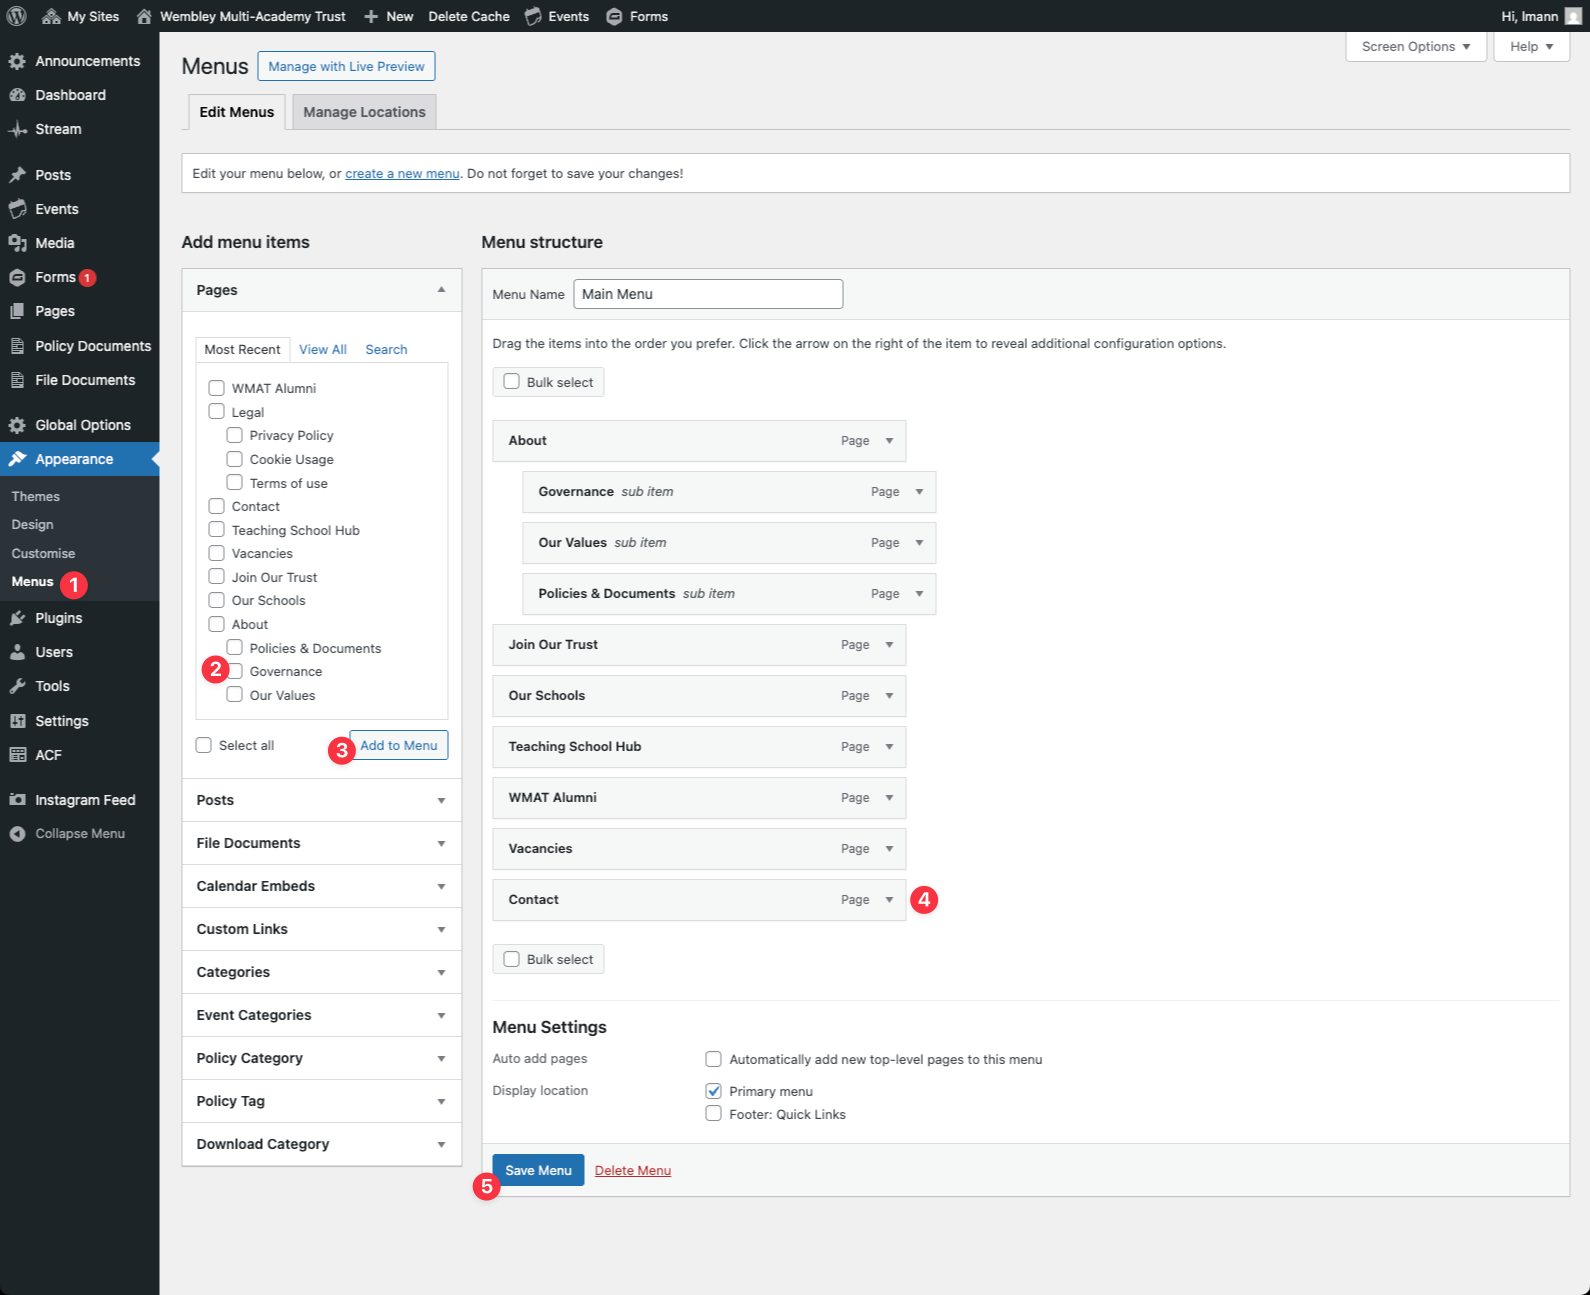Click the Save Menu button
1590x1295 pixels.
pyautogui.click(x=538, y=1170)
